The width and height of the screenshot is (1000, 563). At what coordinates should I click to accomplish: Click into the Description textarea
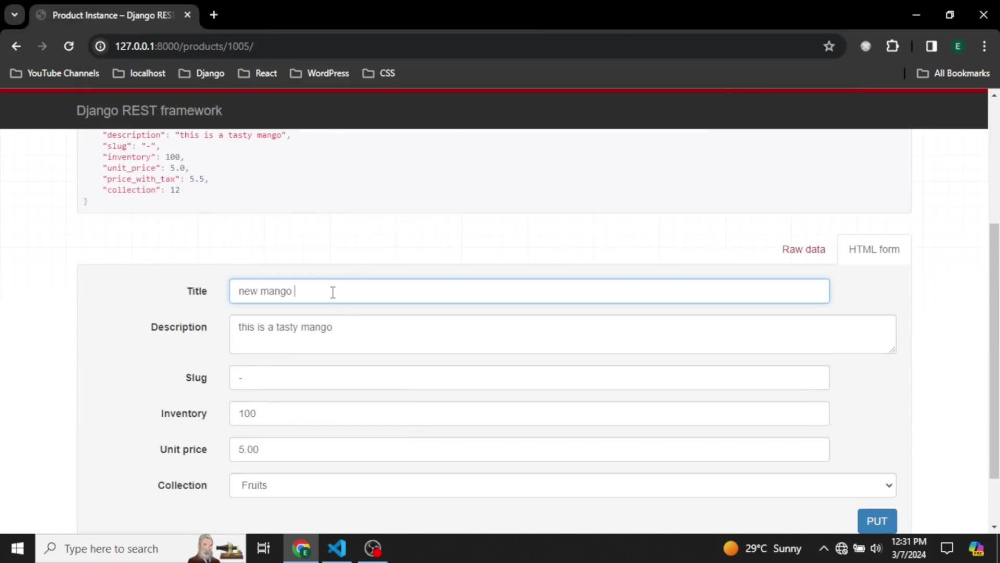[562, 334]
